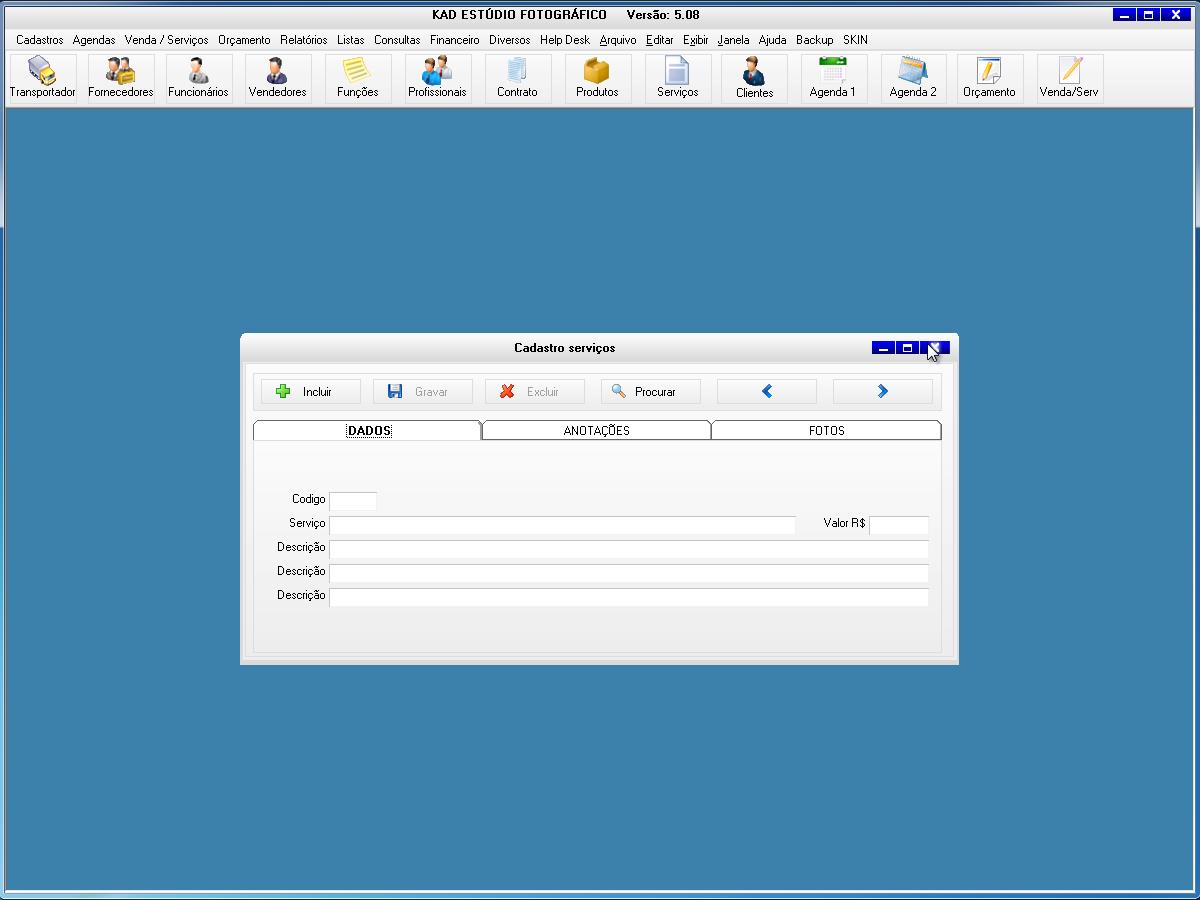This screenshot has height=900, width=1200.
Task: Click the Funcionários toolbar icon
Action: (x=198, y=79)
